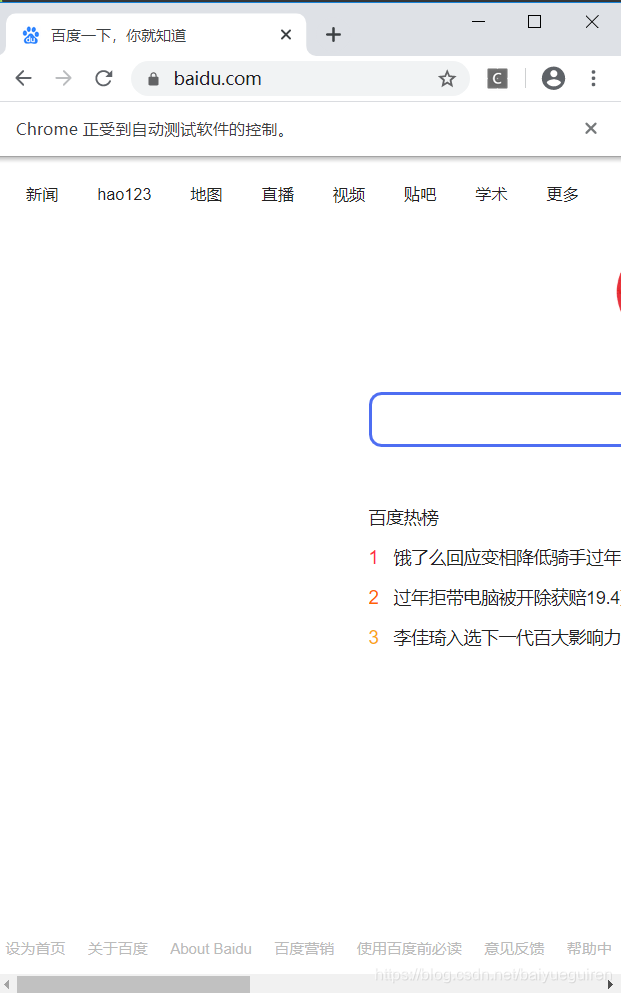The width and height of the screenshot is (621, 993).
Task: Click the 百度热榜 heading
Action: (404, 518)
